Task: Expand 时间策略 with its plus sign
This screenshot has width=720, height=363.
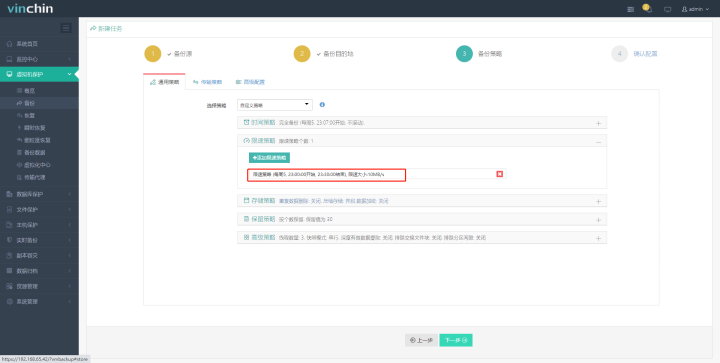Action: (x=598, y=123)
